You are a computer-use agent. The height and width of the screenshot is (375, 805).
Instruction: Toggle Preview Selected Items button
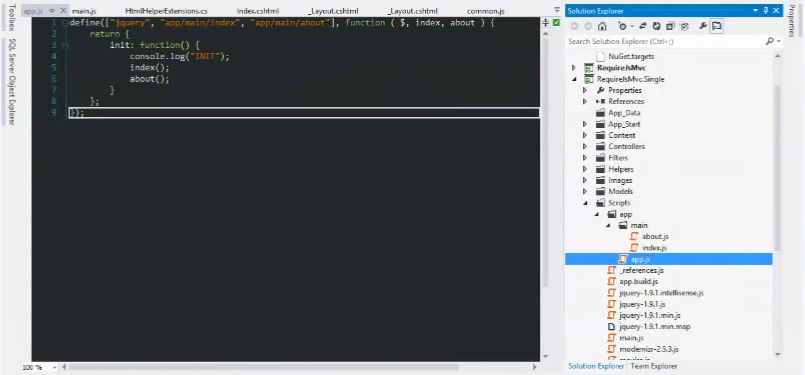717,26
